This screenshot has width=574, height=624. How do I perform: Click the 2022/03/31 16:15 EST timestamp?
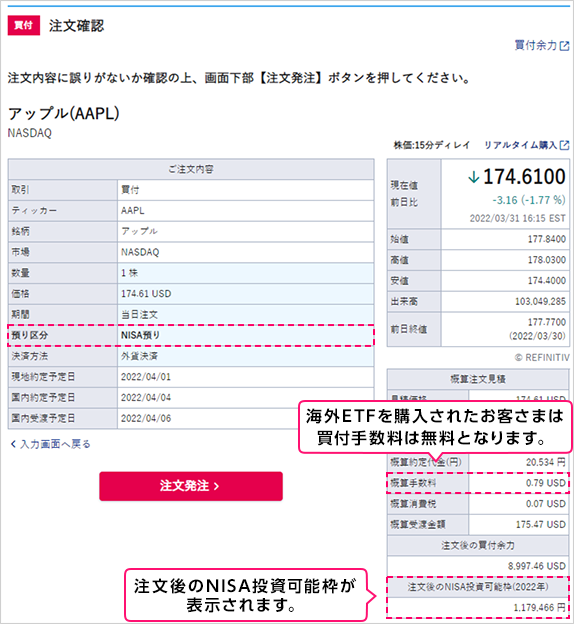pyautogui.click(x=517, y=218)
